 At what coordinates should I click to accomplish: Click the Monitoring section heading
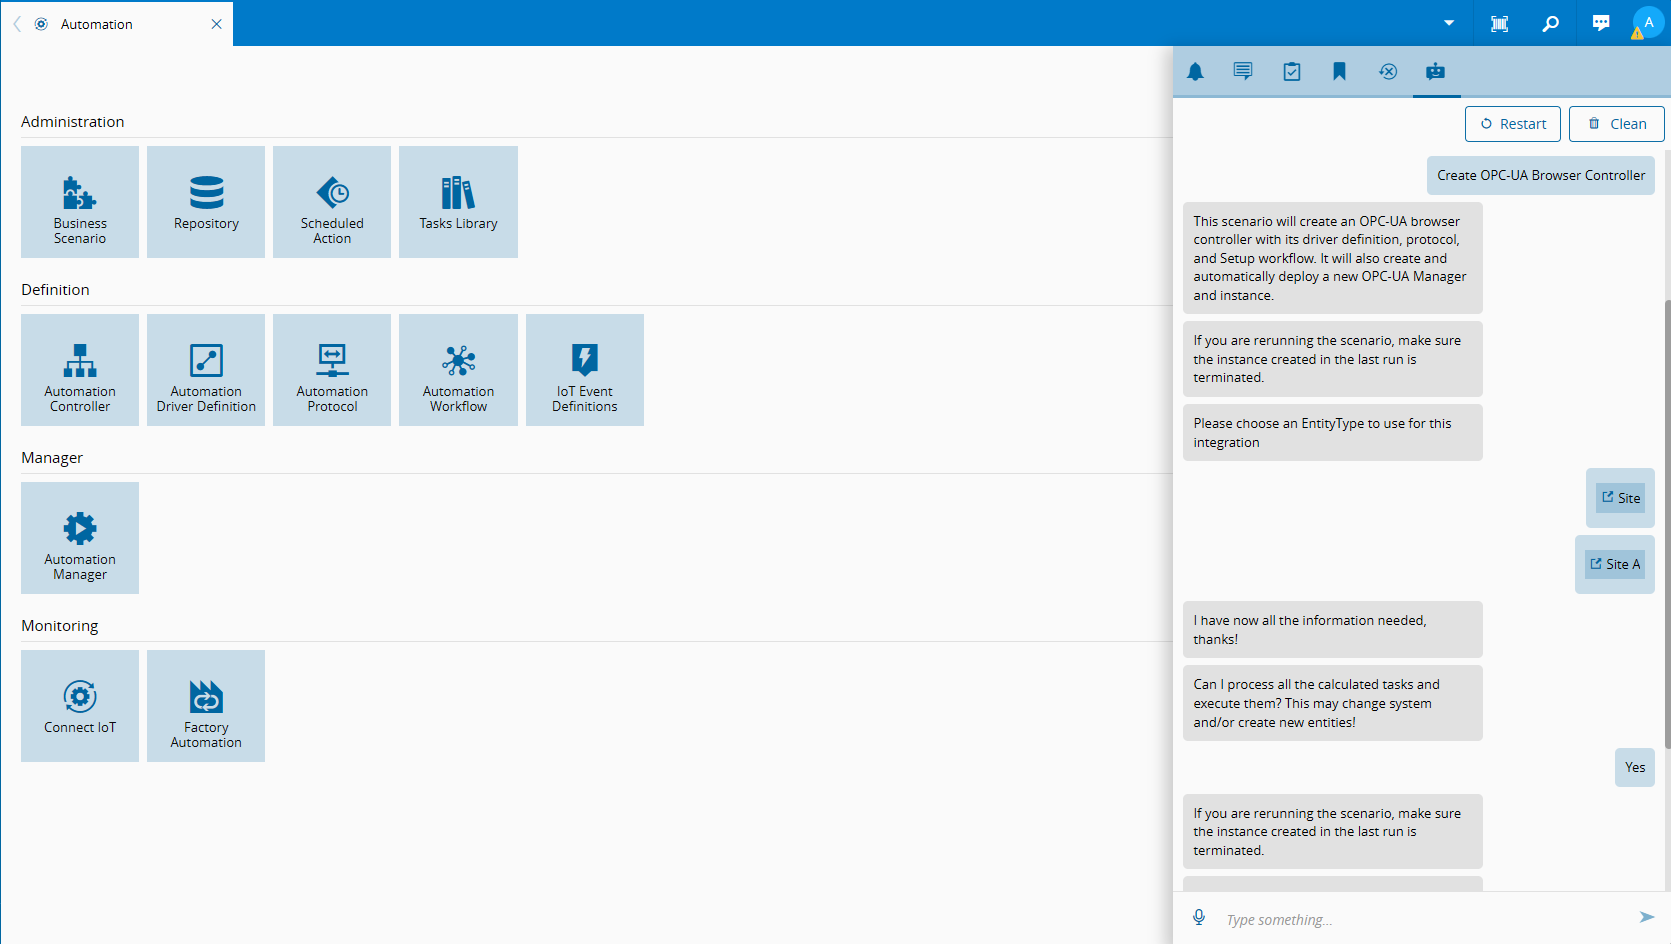pos(60,626)
